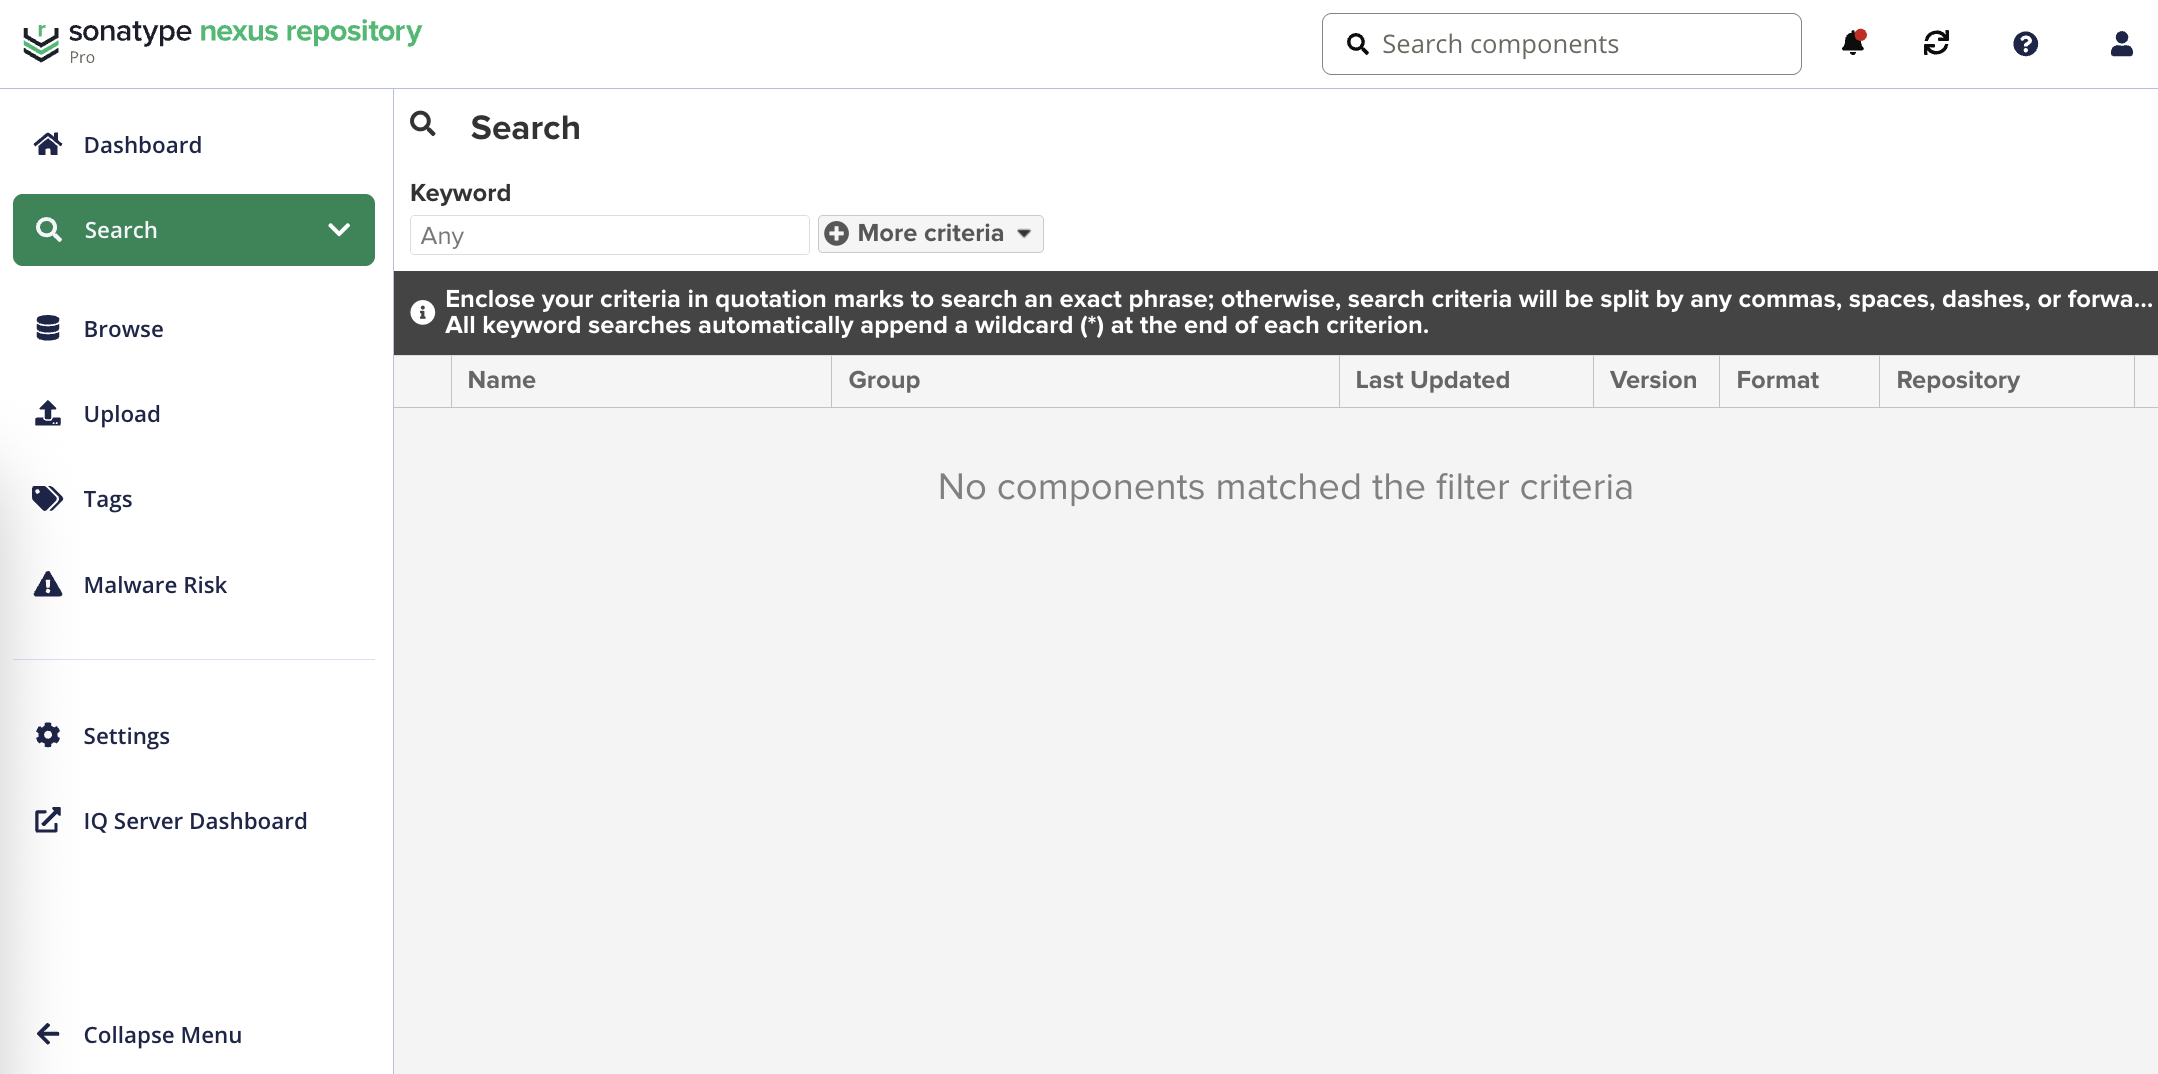Expand the Search menu chevron
Viewport: 2158px width, 1074px height.
[x=339, y=229]
